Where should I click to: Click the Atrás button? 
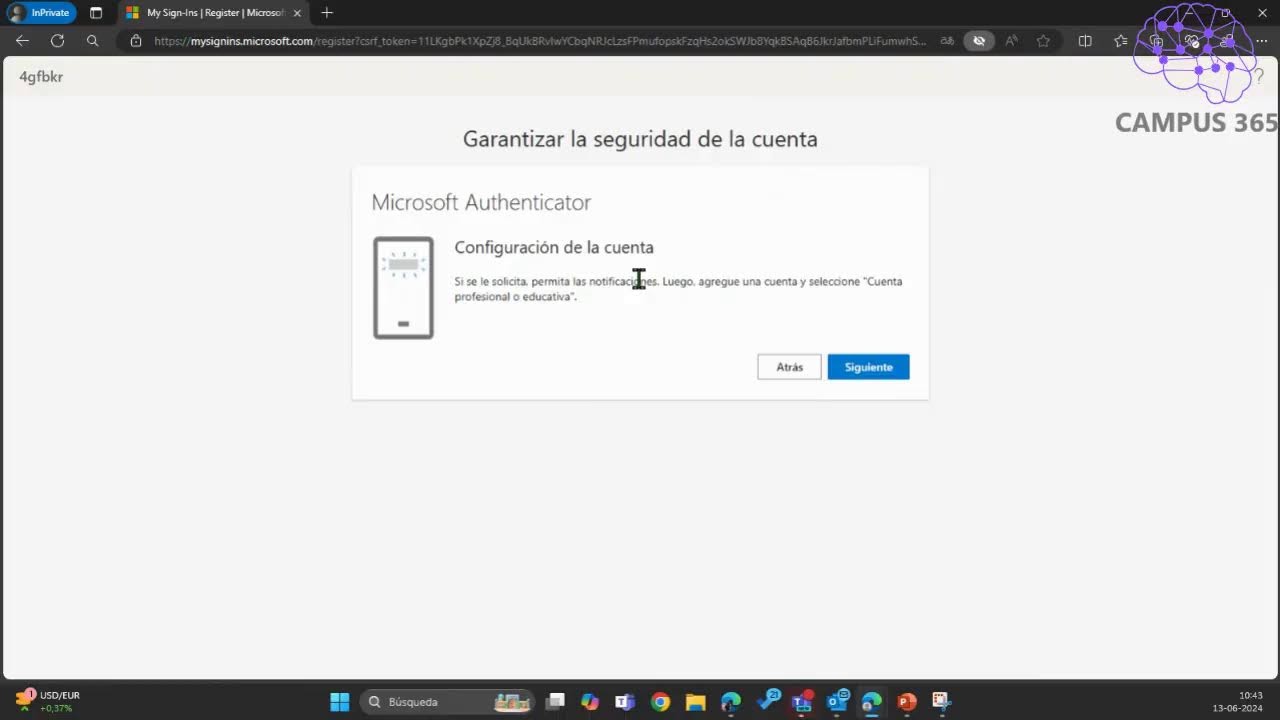coord(789,367)
